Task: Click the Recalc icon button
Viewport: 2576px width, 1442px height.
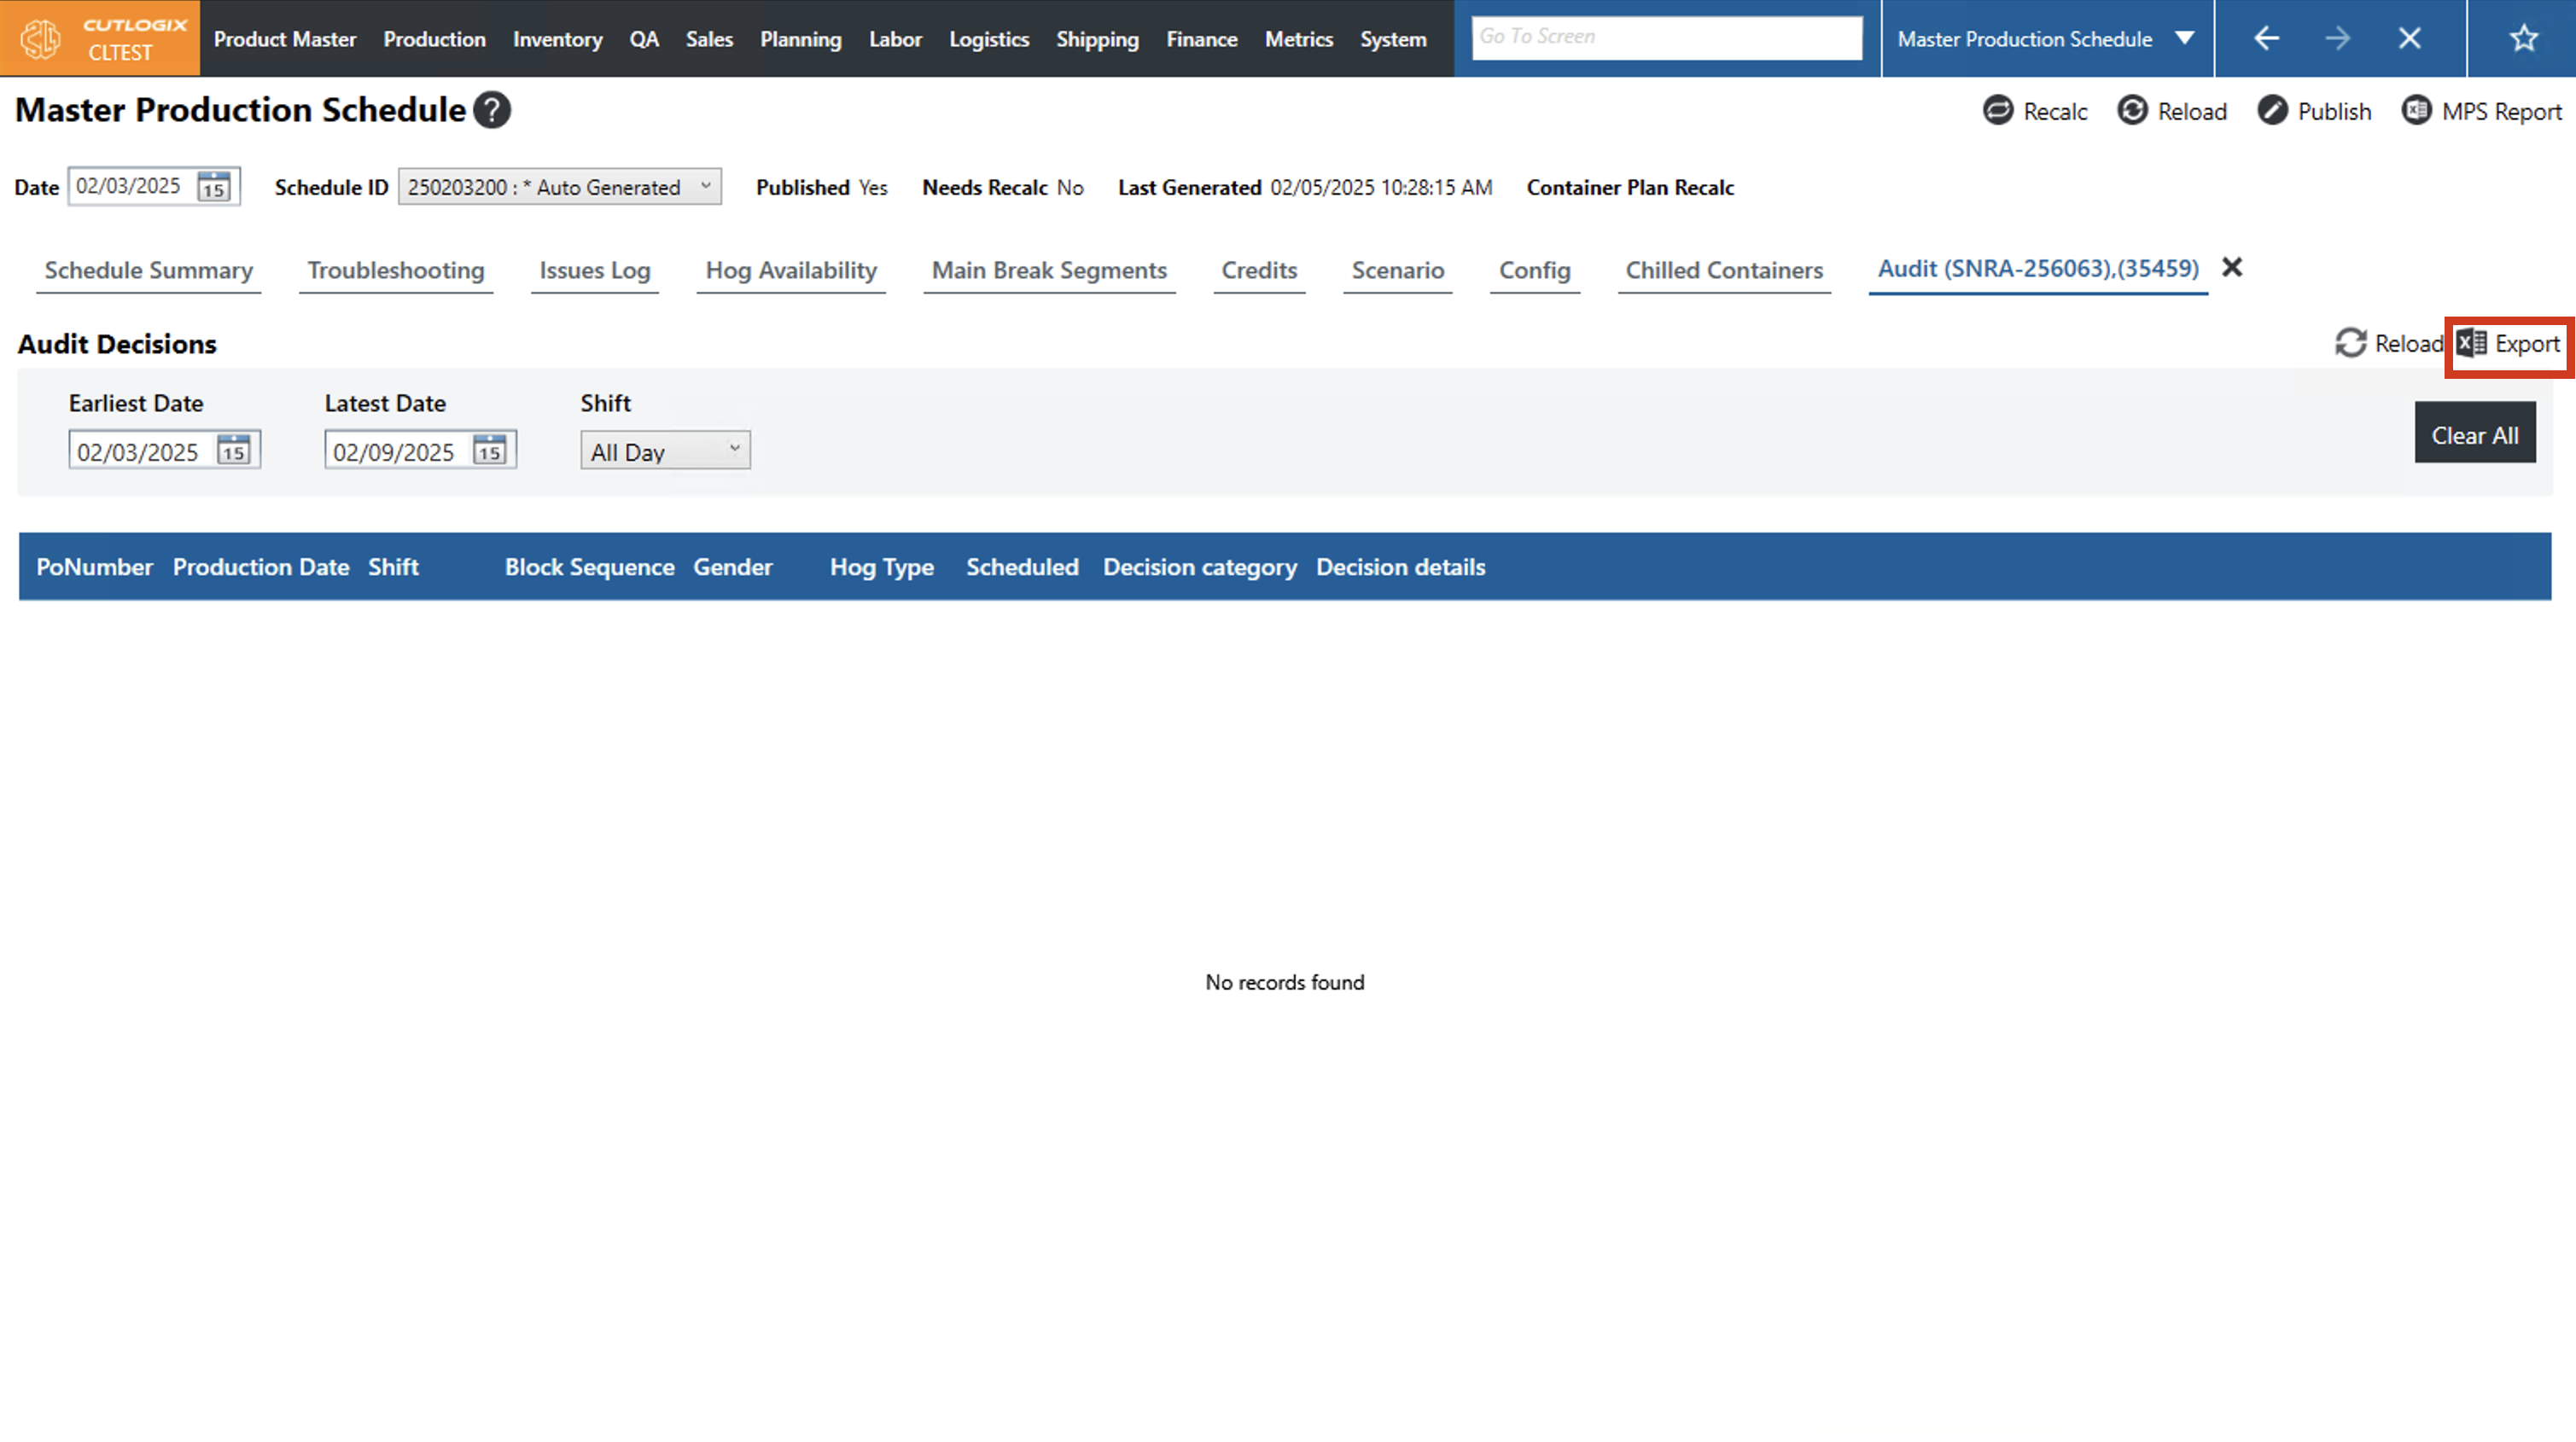Action: click(1997, 110)
